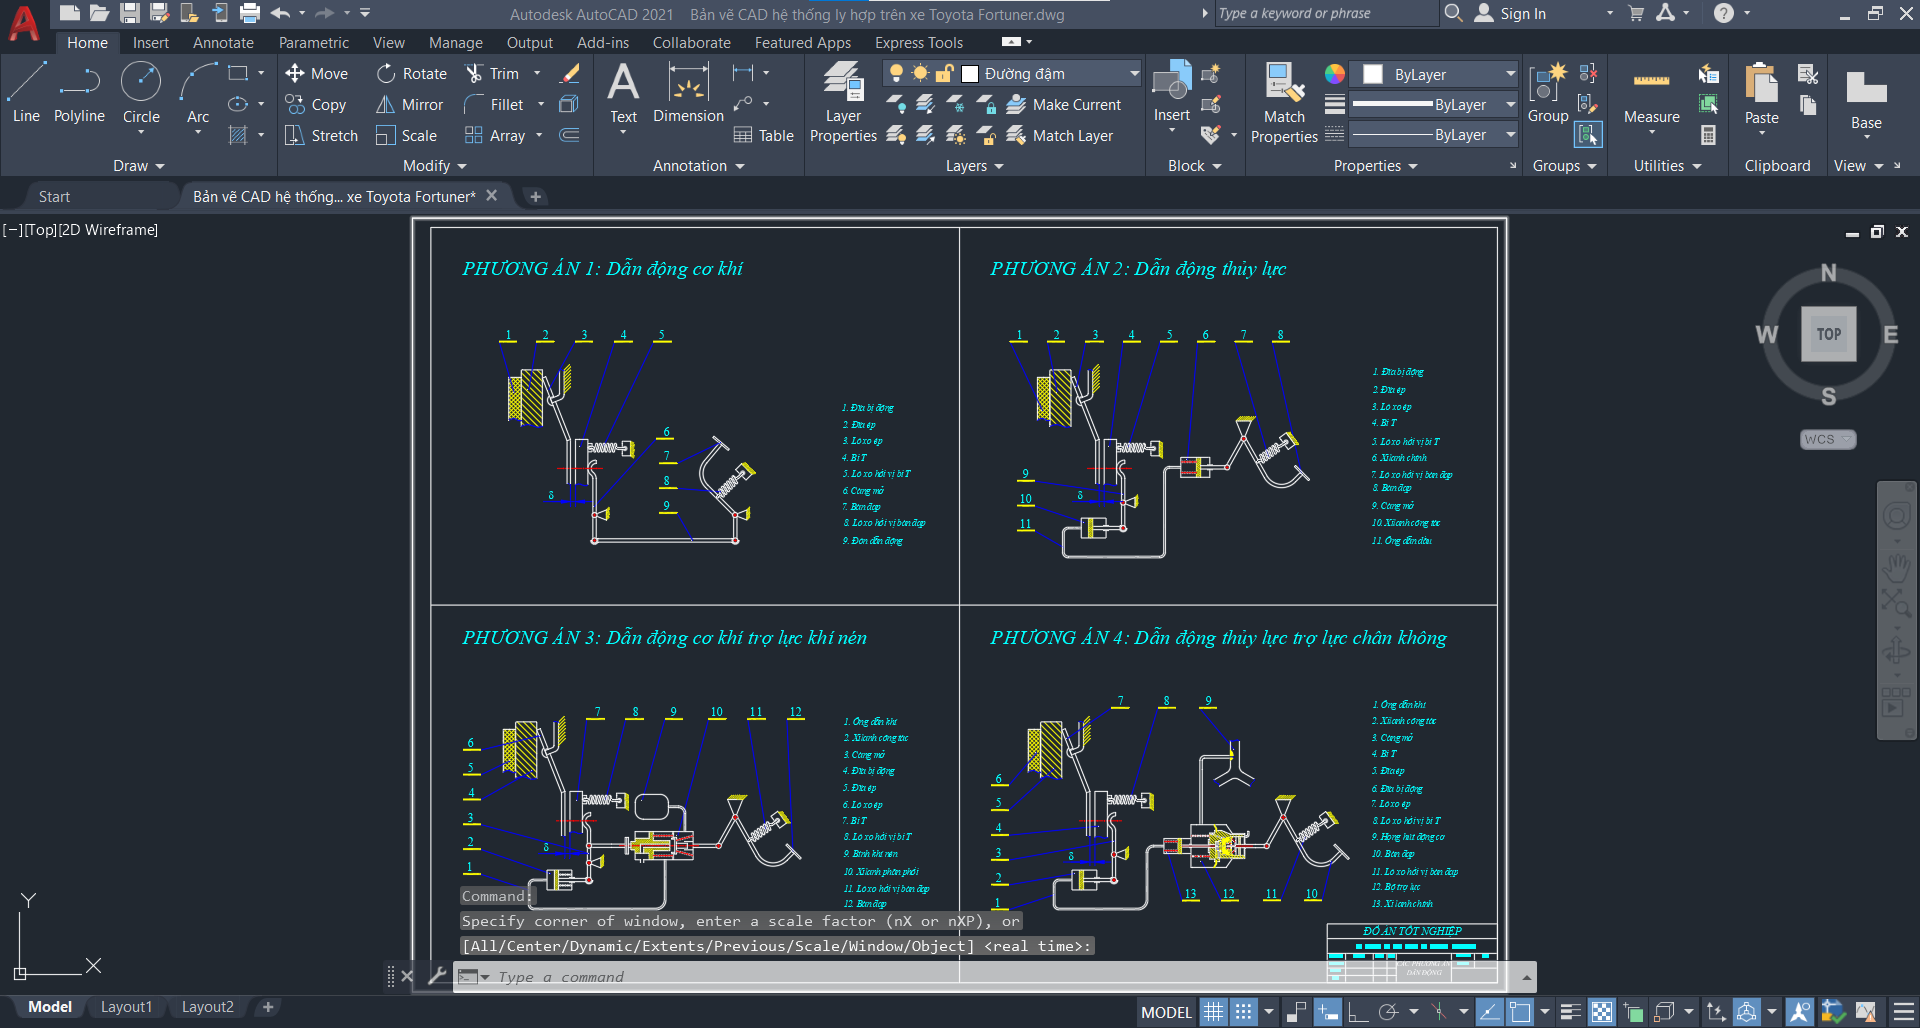This screenshot has height=1028, width=1920.
Task: Toggle dynamic input in status bar
Action: [1327, 1012]
